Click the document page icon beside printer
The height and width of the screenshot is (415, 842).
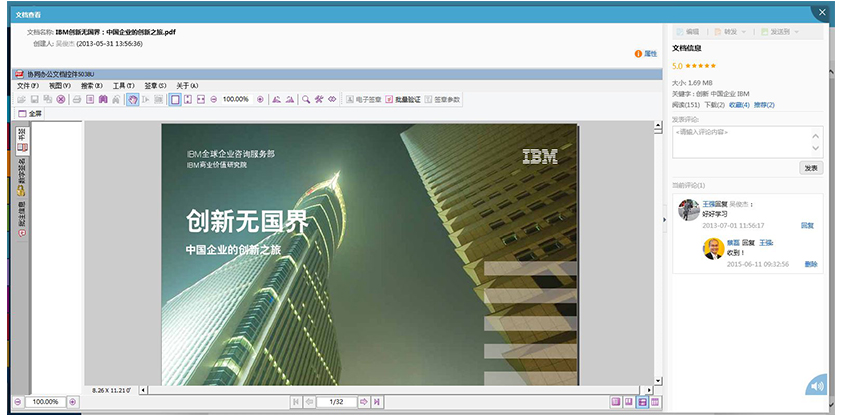[90, 99]
